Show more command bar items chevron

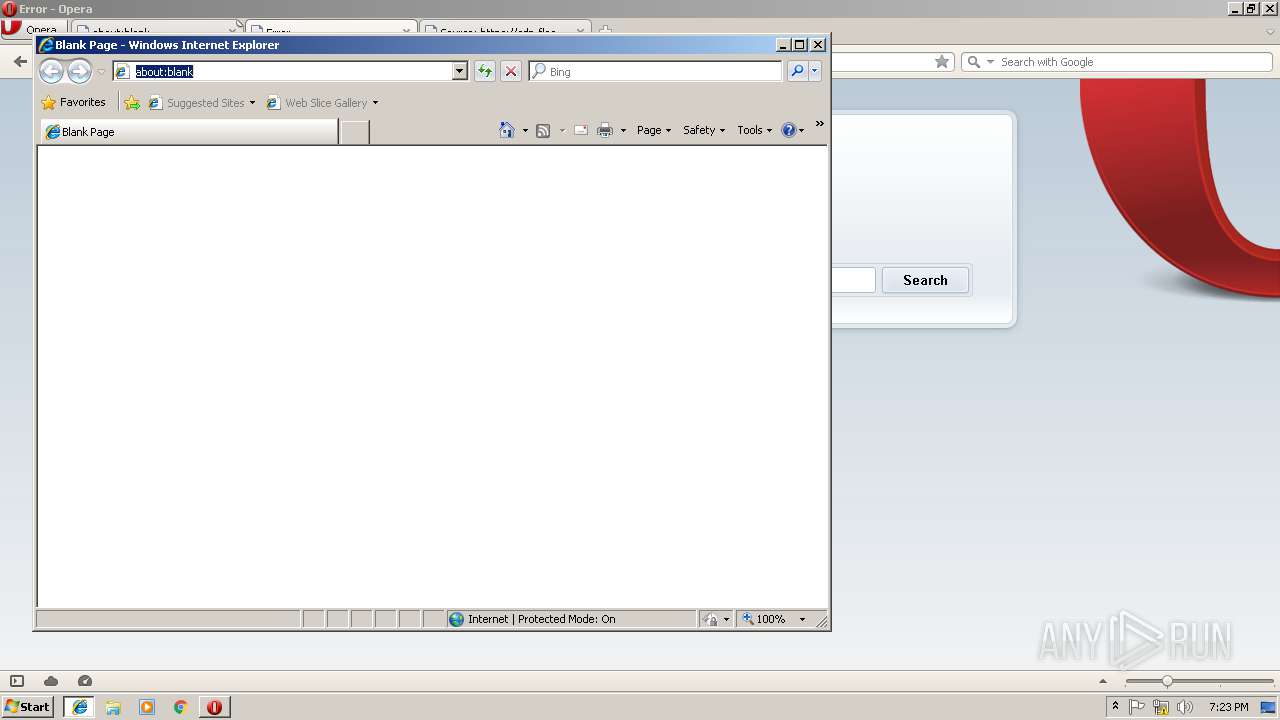coord(820,124)
